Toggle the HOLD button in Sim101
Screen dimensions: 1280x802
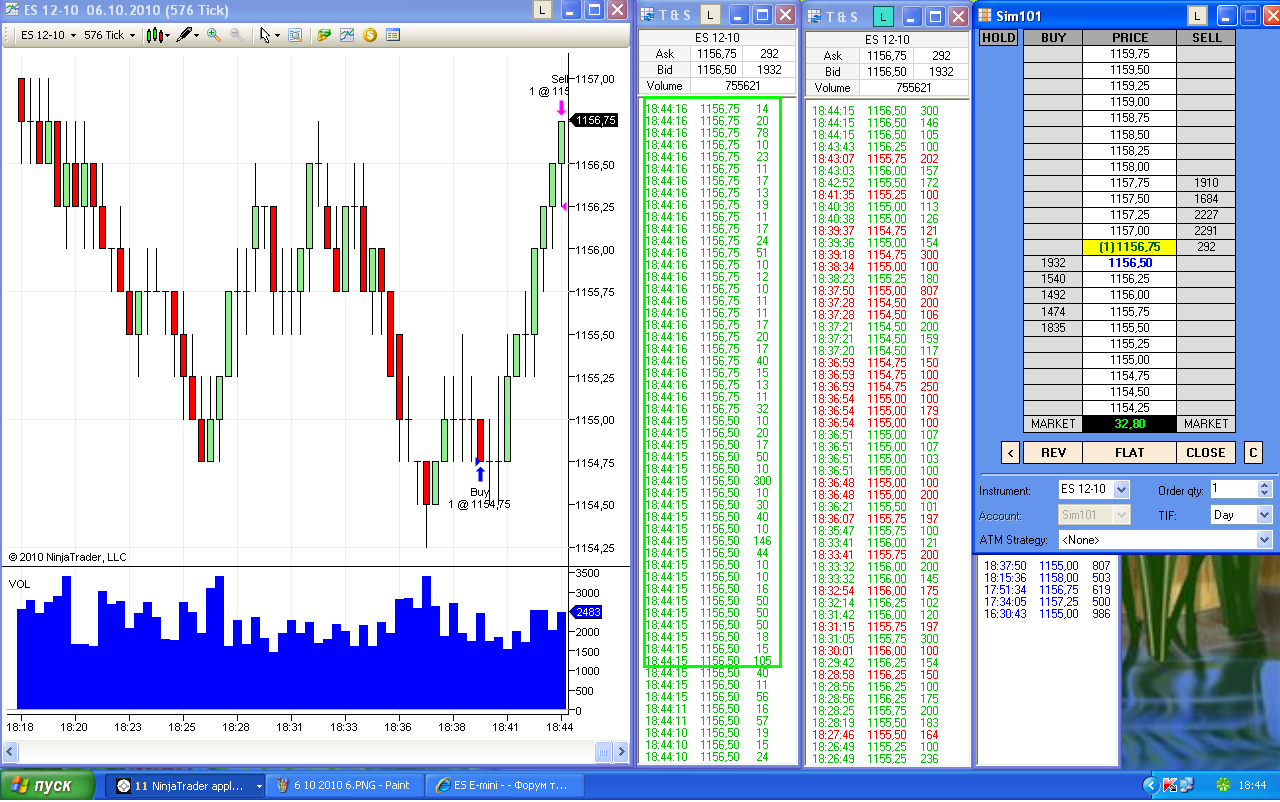(x=998, y=37)
